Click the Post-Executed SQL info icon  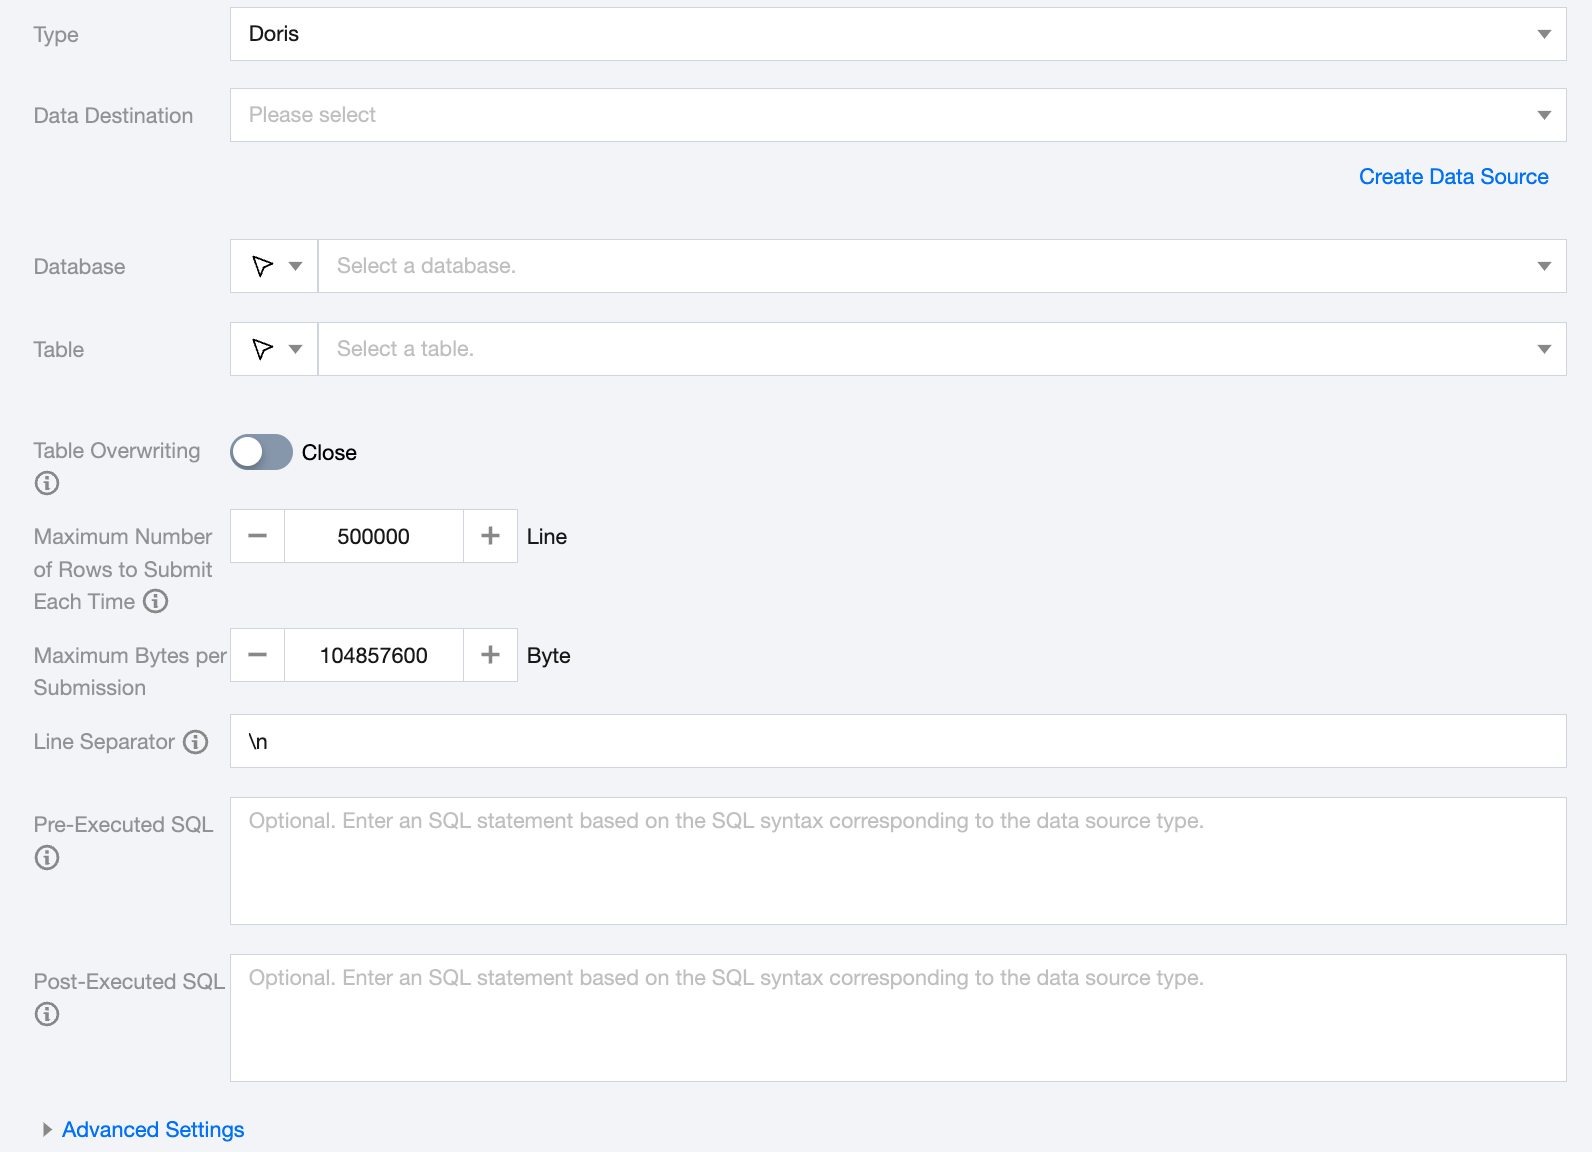[47, 1014]
